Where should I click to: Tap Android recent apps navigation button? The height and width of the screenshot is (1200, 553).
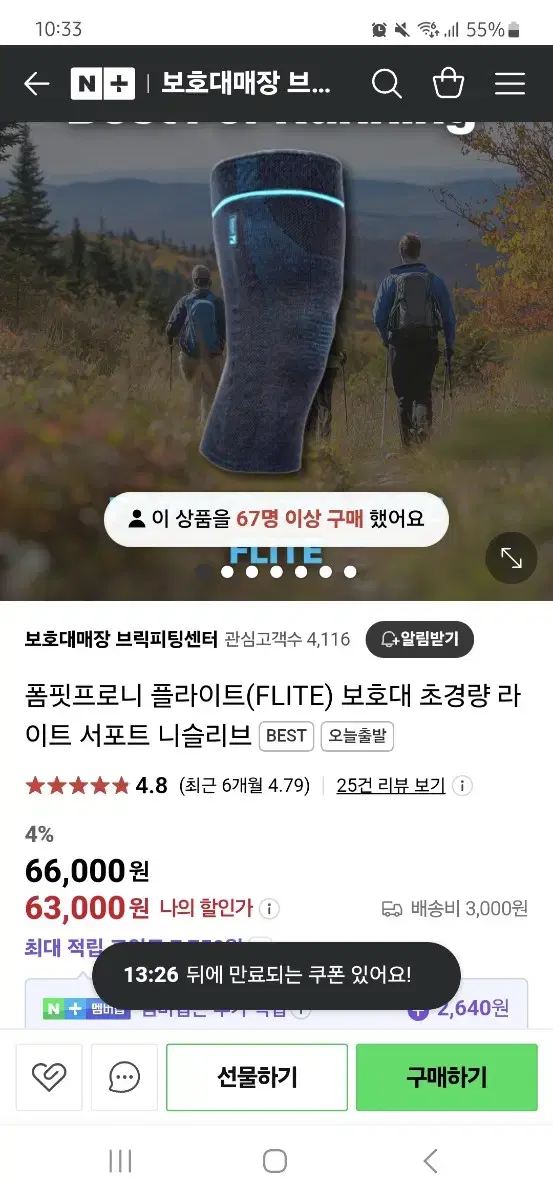120,1161
